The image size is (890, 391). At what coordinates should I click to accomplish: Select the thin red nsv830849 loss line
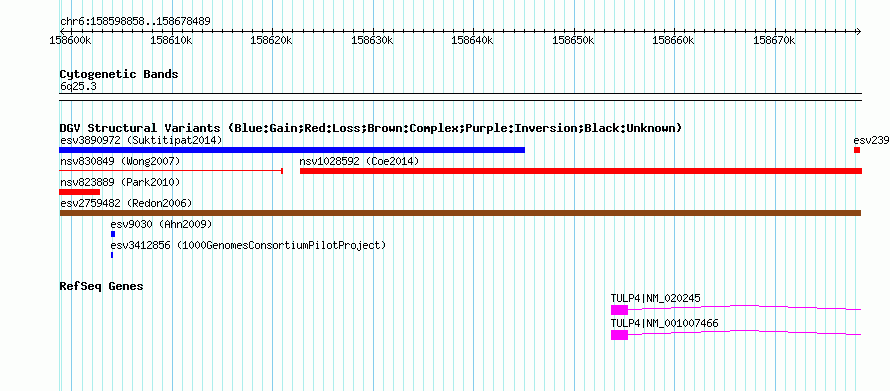tap(171, 170)
